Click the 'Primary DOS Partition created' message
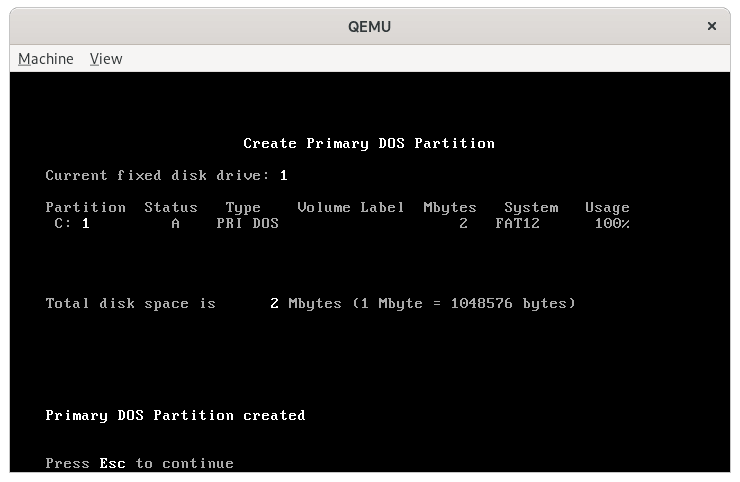The width and height of the screenshot is (740, 482). (x=175, y=415)
